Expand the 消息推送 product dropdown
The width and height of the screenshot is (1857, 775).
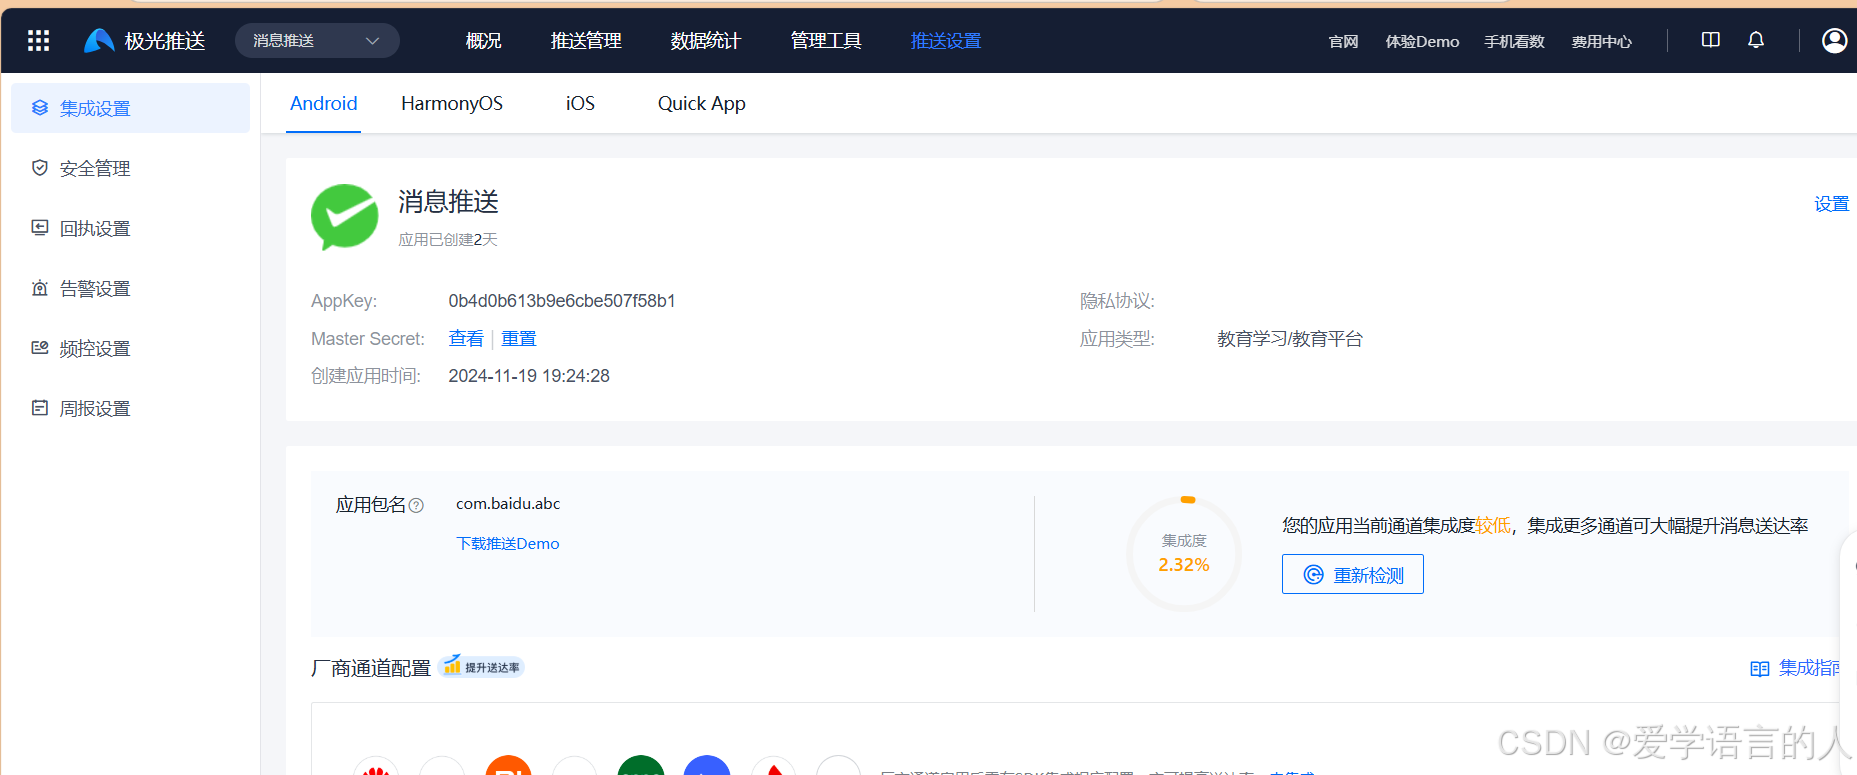(317, 41)
